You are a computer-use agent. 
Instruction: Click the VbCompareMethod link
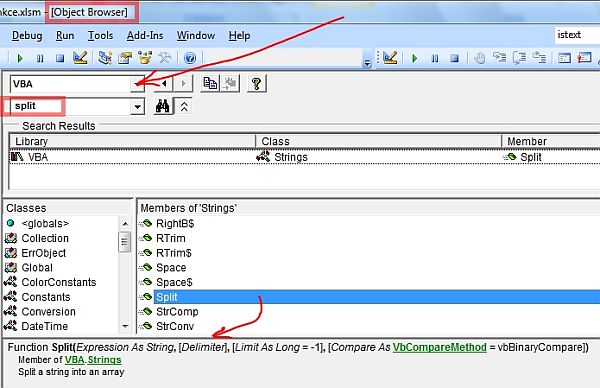(440, 347)
